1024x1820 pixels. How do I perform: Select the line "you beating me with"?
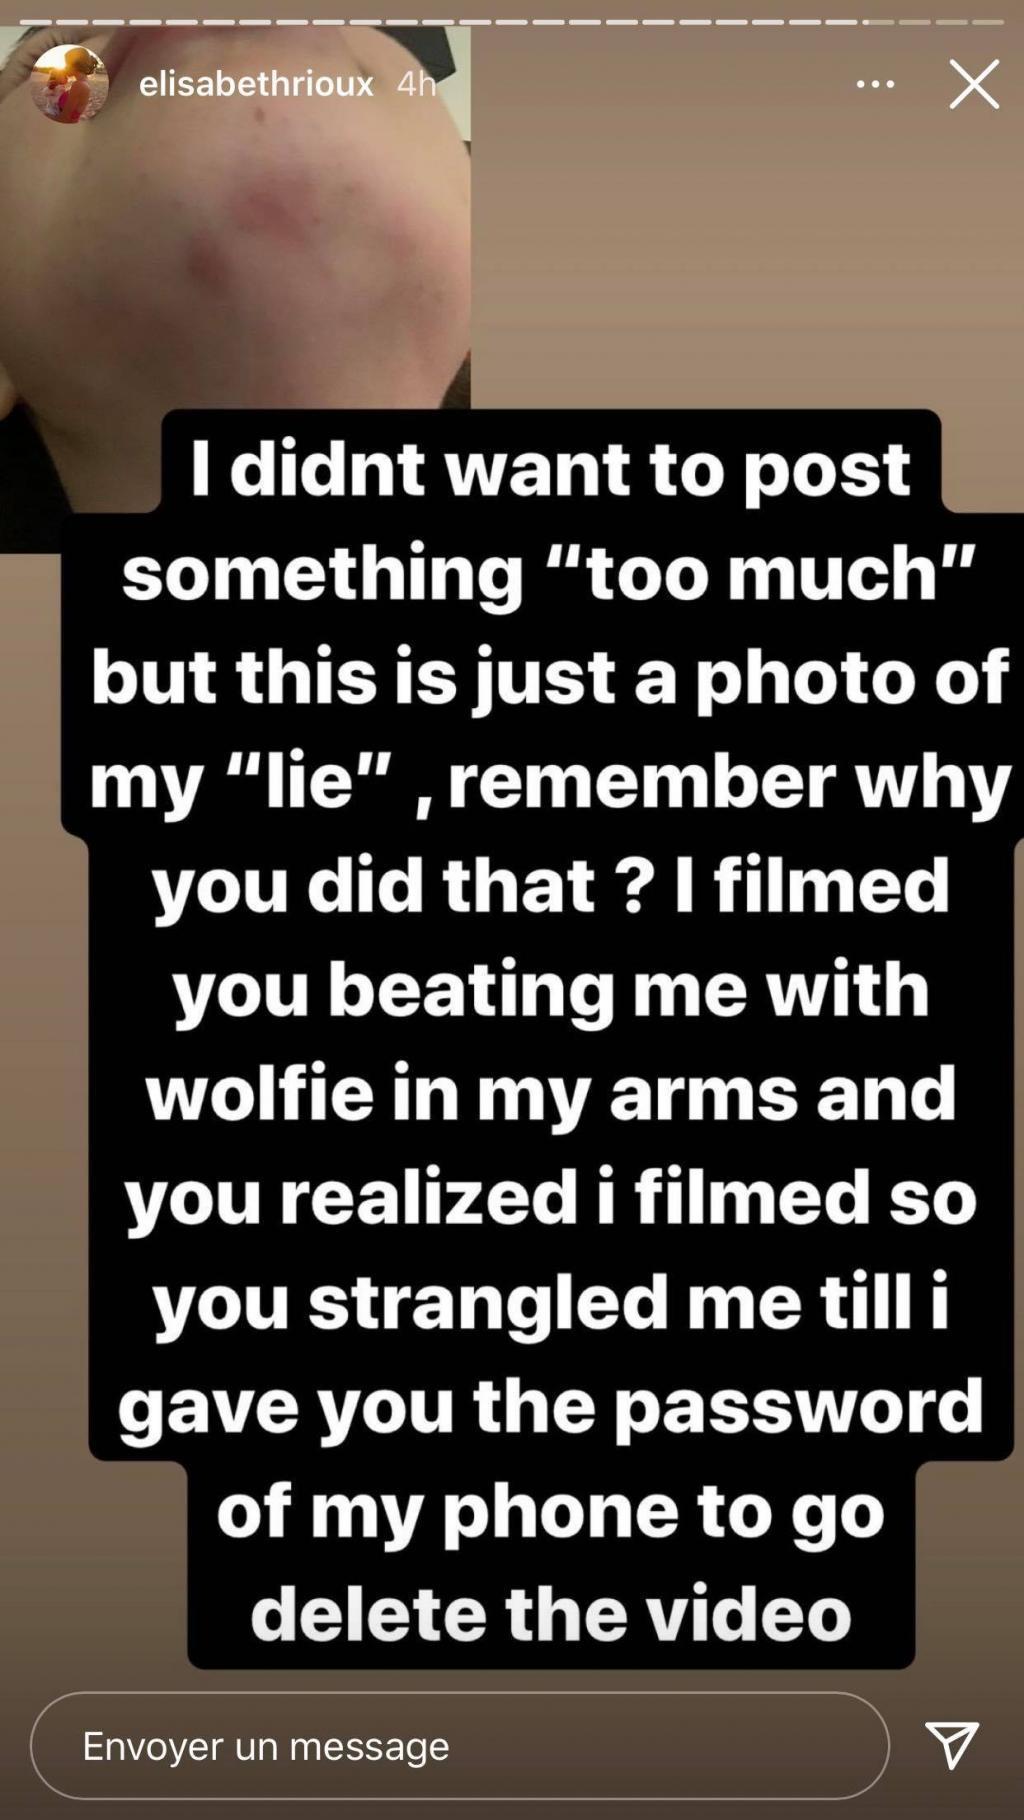click(551, 988)
